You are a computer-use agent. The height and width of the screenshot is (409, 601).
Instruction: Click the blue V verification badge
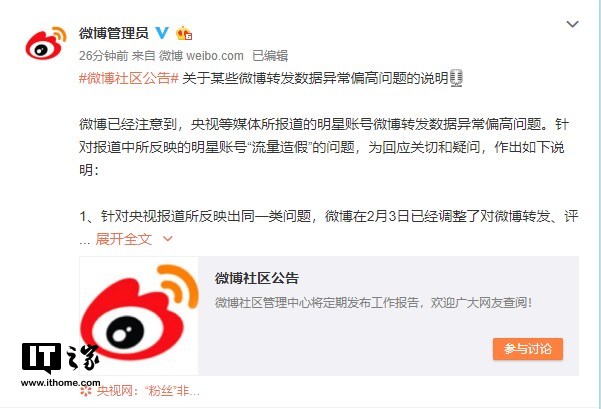click(162, 33)
